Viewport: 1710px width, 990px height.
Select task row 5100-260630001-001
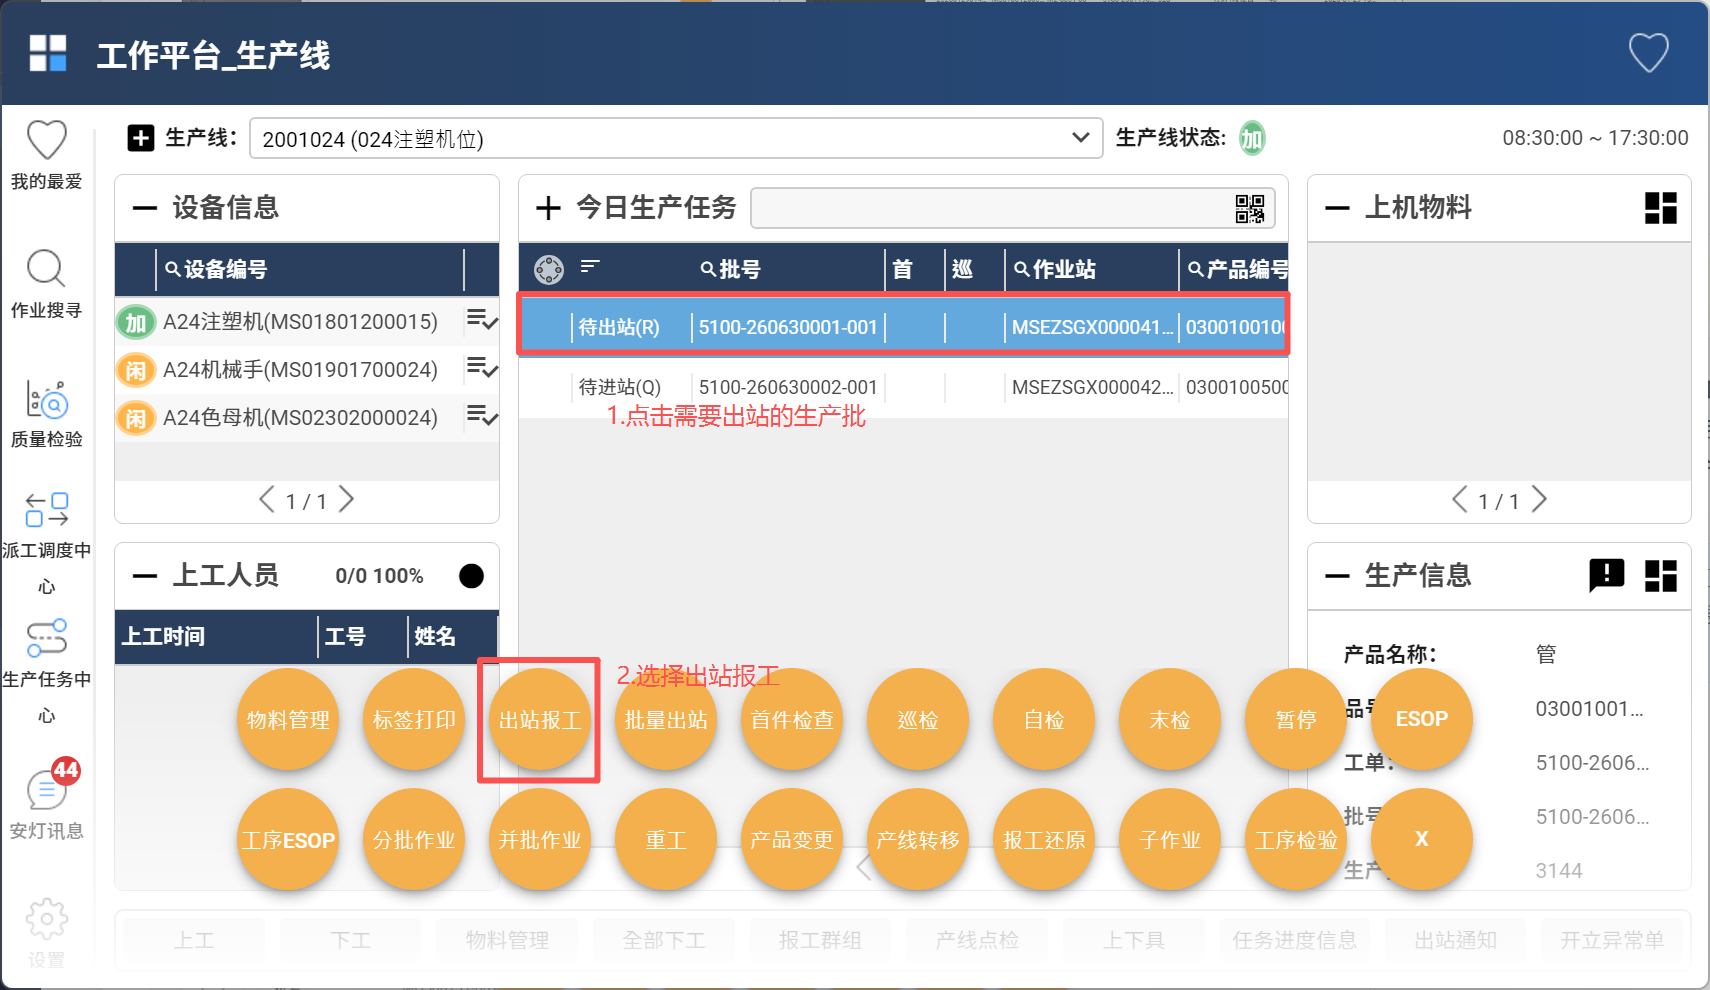pos(903,326)
